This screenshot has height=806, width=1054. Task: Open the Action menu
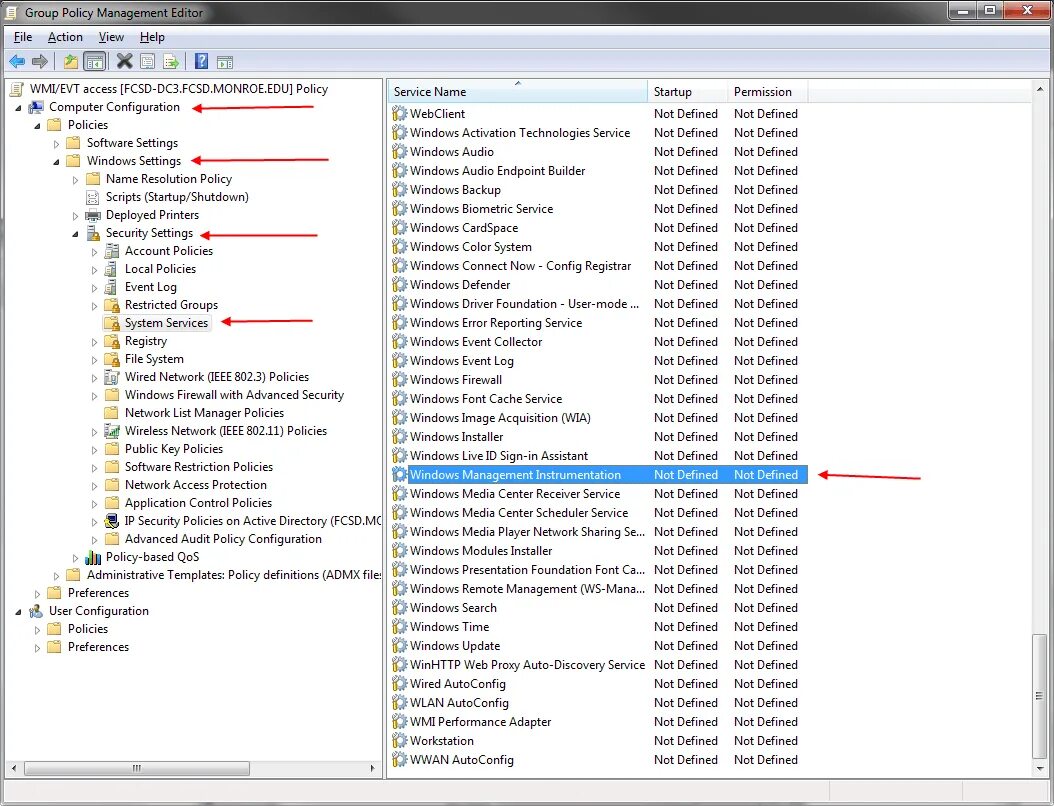tap(65, 37)
